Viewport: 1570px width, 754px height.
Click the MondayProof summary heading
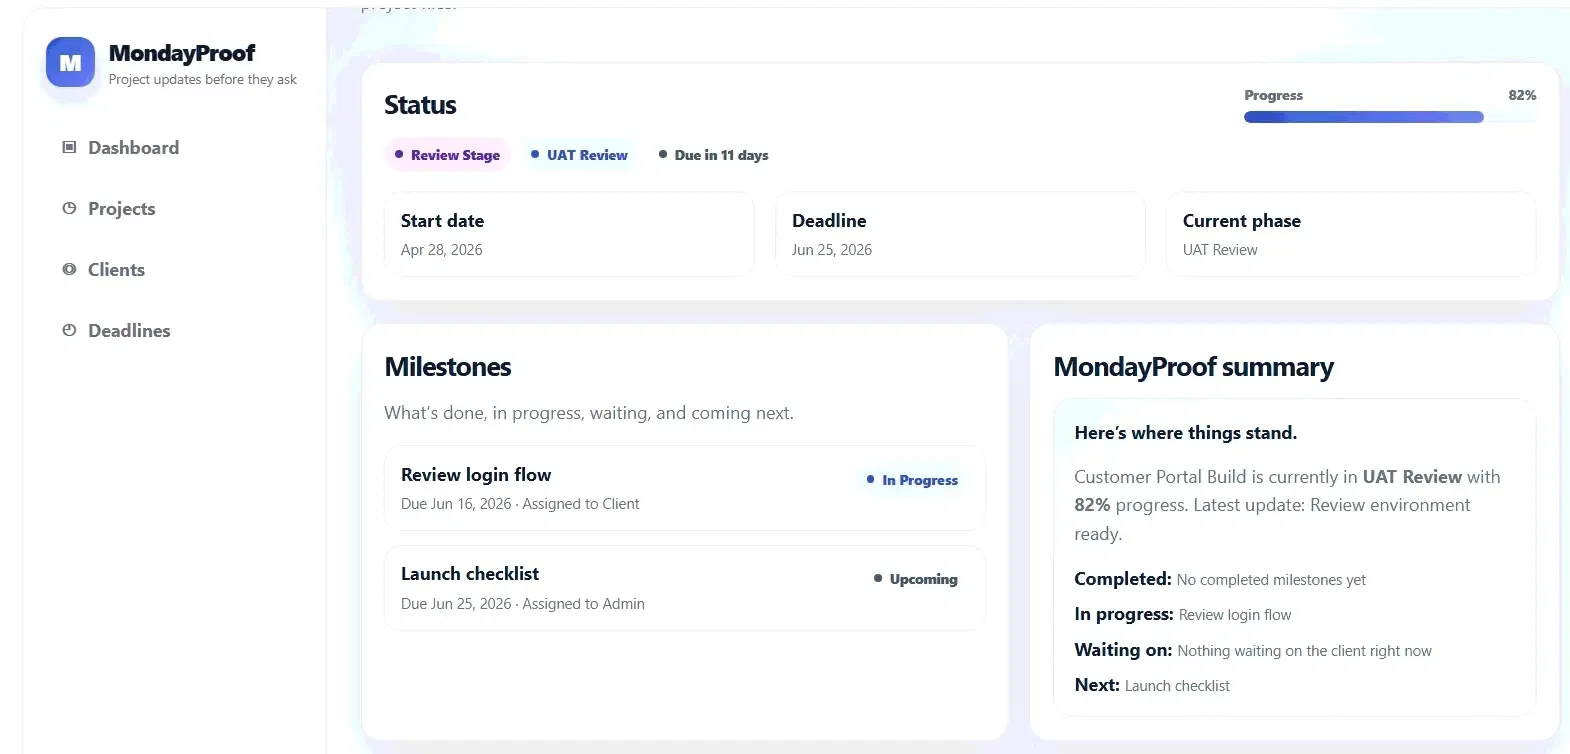[x=1194, y=367]
